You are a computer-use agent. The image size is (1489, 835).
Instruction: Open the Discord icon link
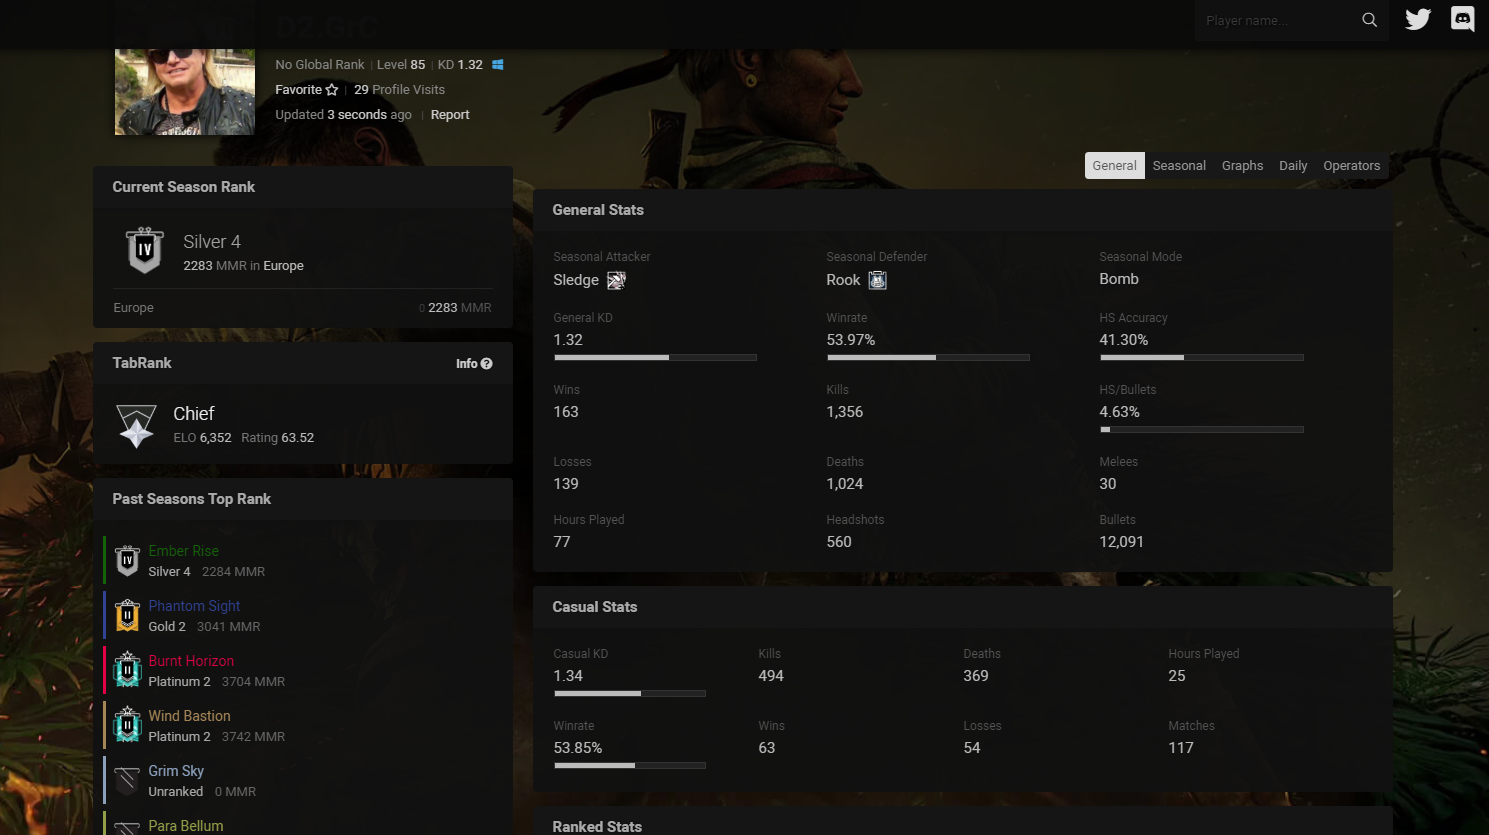1462,20
